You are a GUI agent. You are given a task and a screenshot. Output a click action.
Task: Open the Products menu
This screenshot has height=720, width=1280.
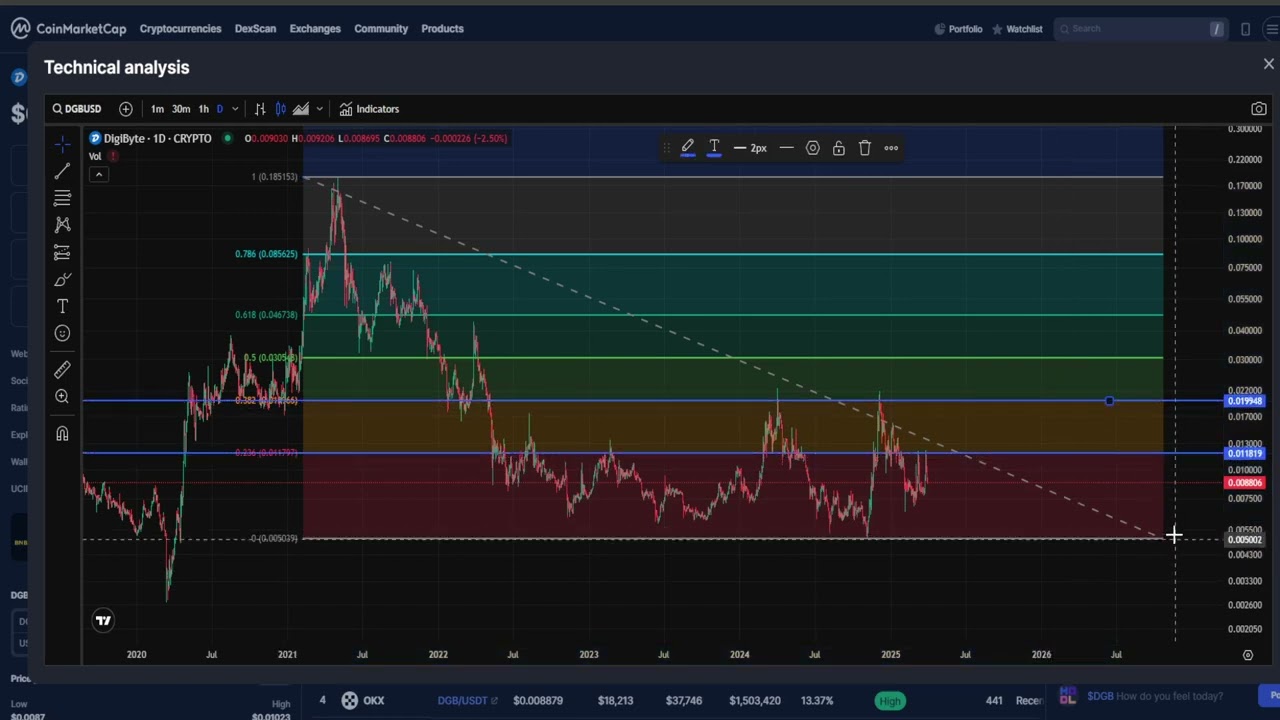point(442,29)
